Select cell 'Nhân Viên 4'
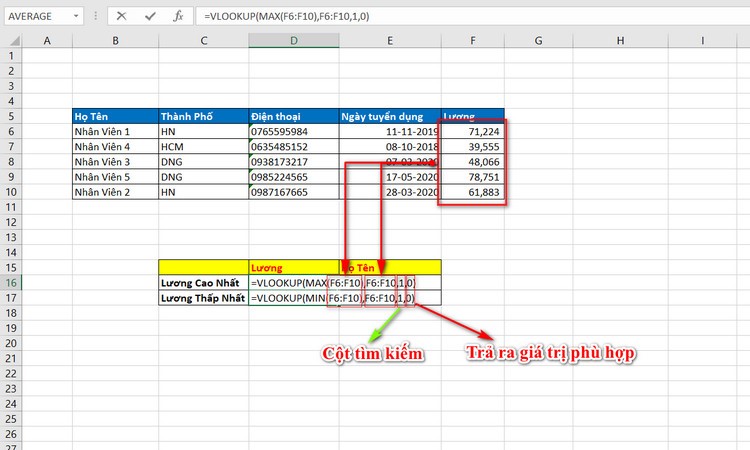Image resolution: width=750 pixels, height=450 pixels. [115, 147]
